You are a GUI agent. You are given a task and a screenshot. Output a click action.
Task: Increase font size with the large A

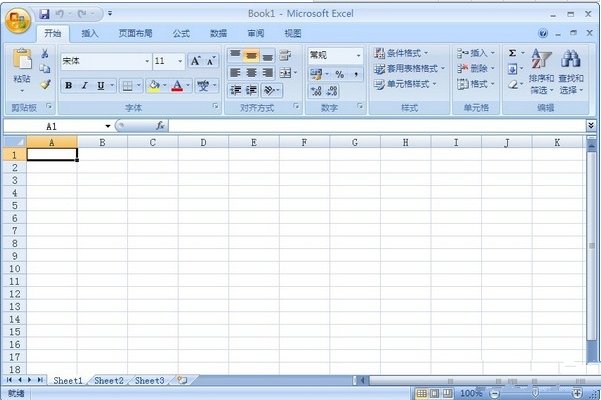196,61
